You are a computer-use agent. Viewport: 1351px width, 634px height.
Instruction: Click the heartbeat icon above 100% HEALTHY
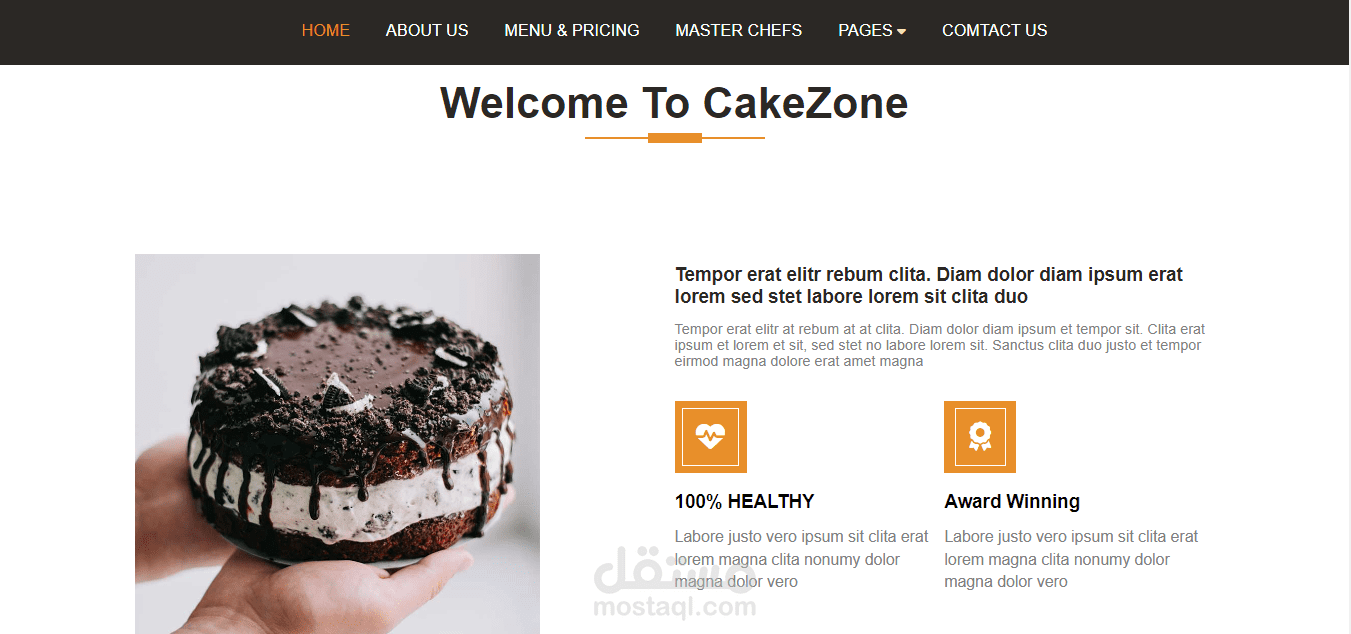point(710,436)
